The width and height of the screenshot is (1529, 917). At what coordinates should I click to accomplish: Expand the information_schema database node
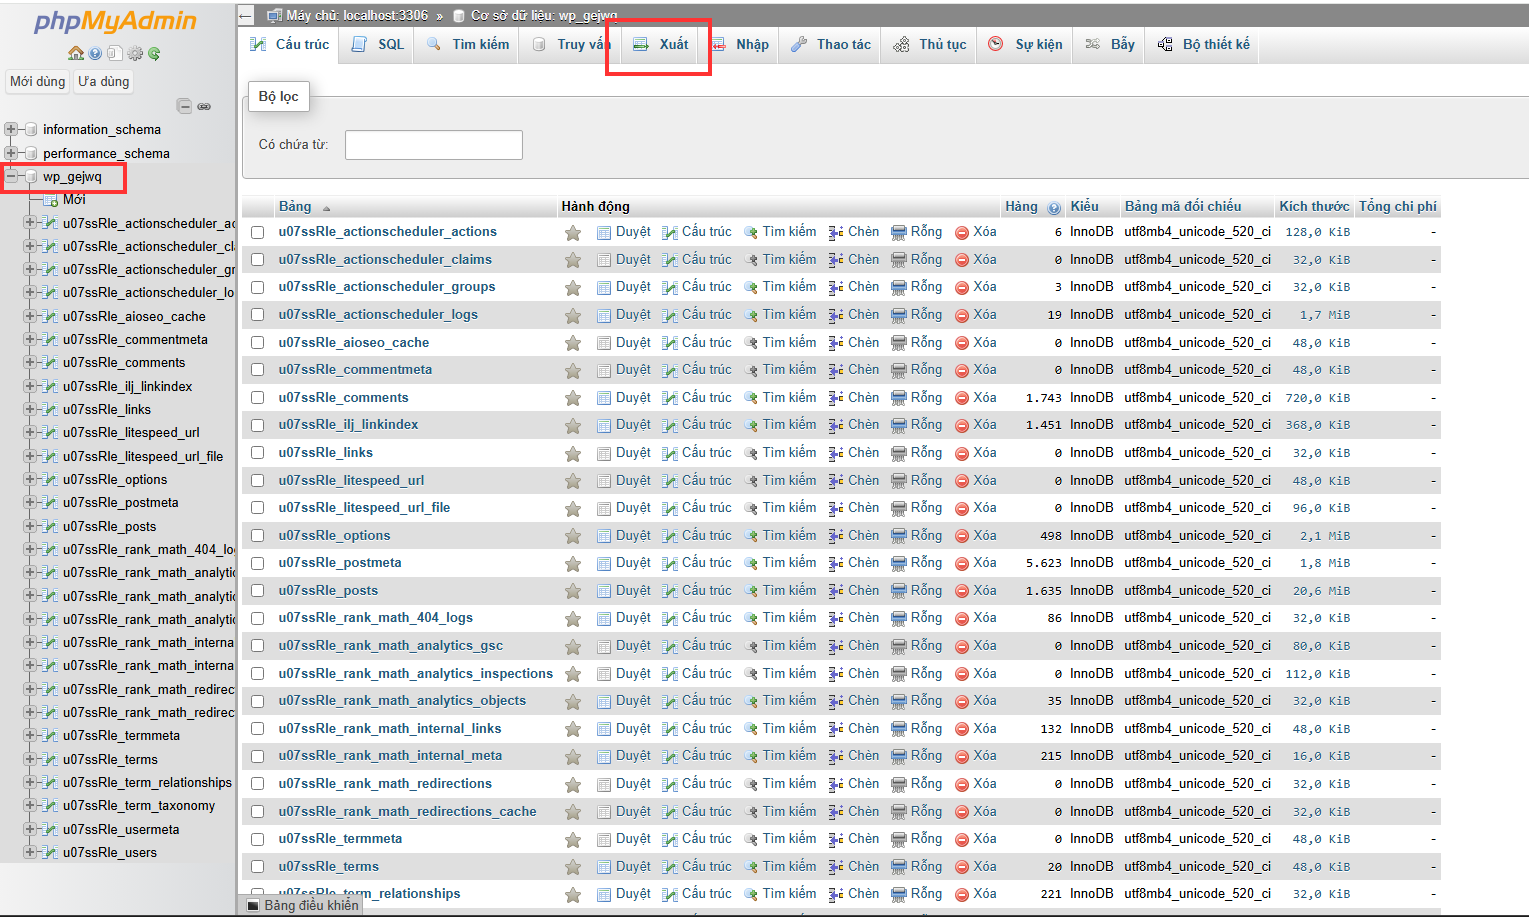click(11, 129)
